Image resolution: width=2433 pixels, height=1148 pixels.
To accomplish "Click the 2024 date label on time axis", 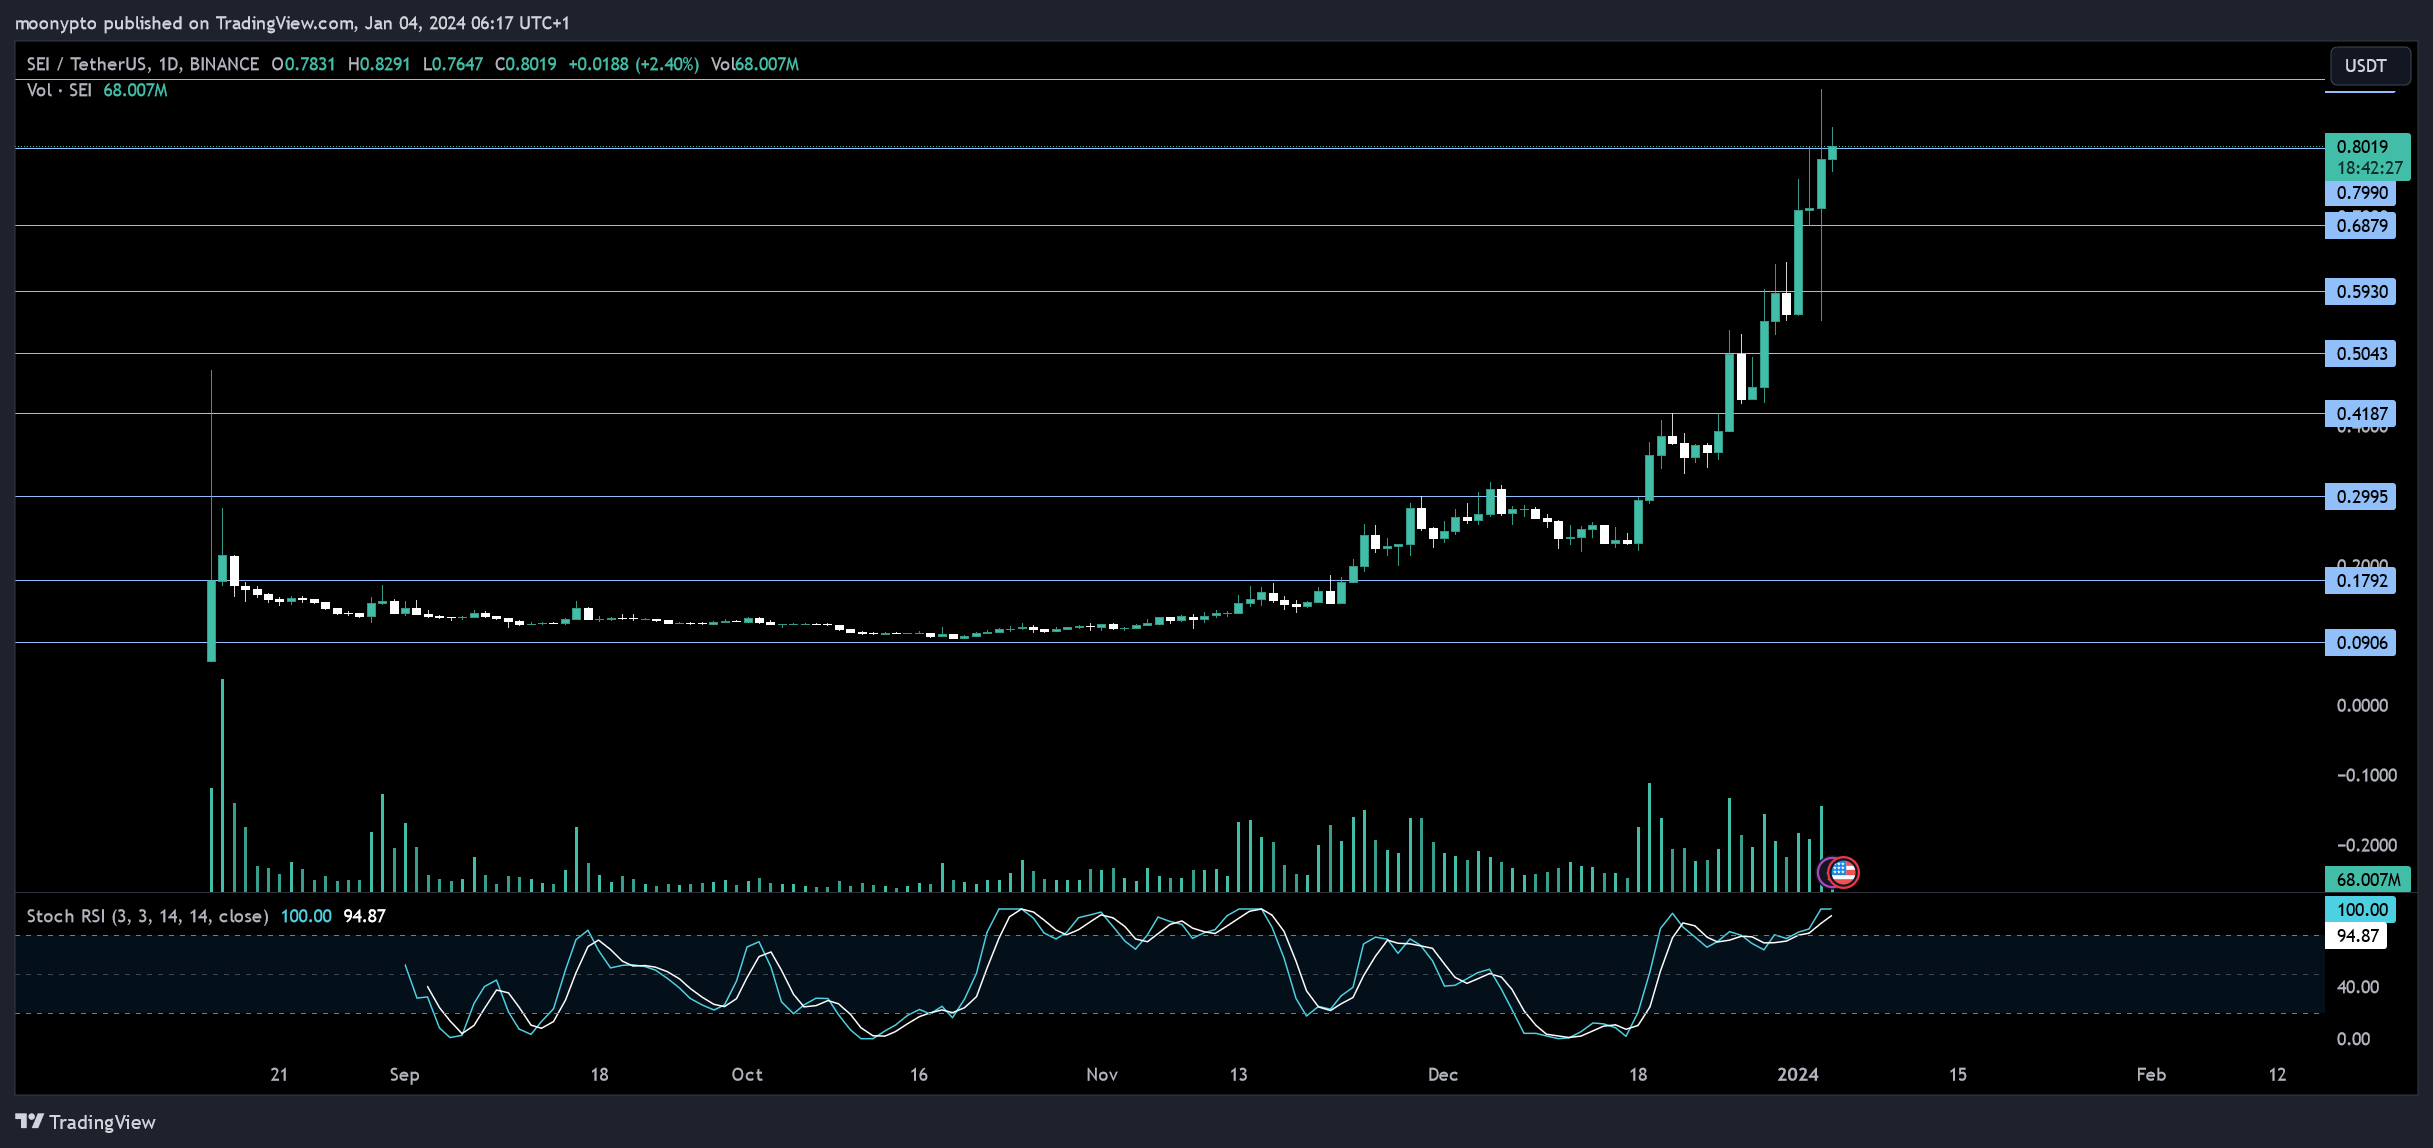I will point(1797,1075).
